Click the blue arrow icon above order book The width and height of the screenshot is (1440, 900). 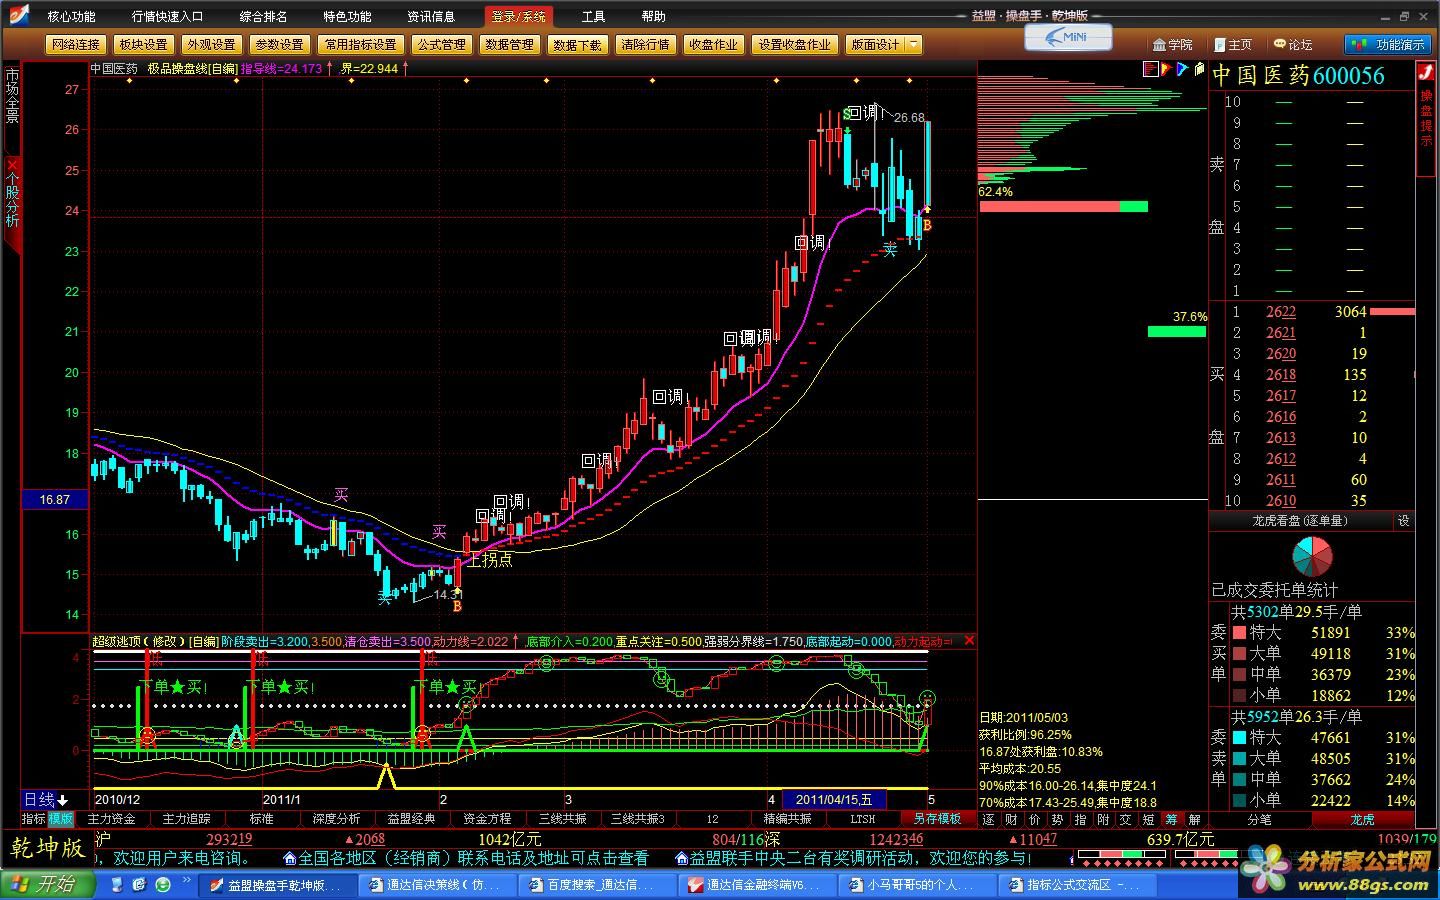(1183, 69)
